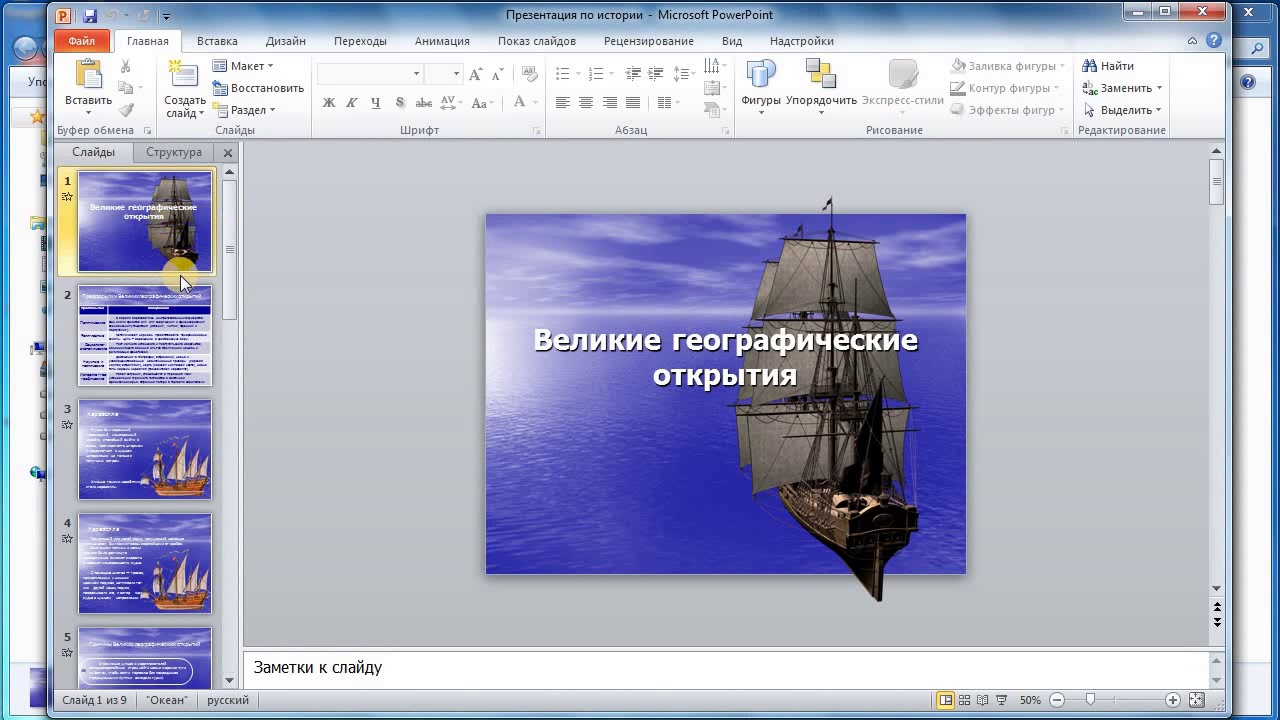Click the zoom slider in status bar

point(1090,700)
